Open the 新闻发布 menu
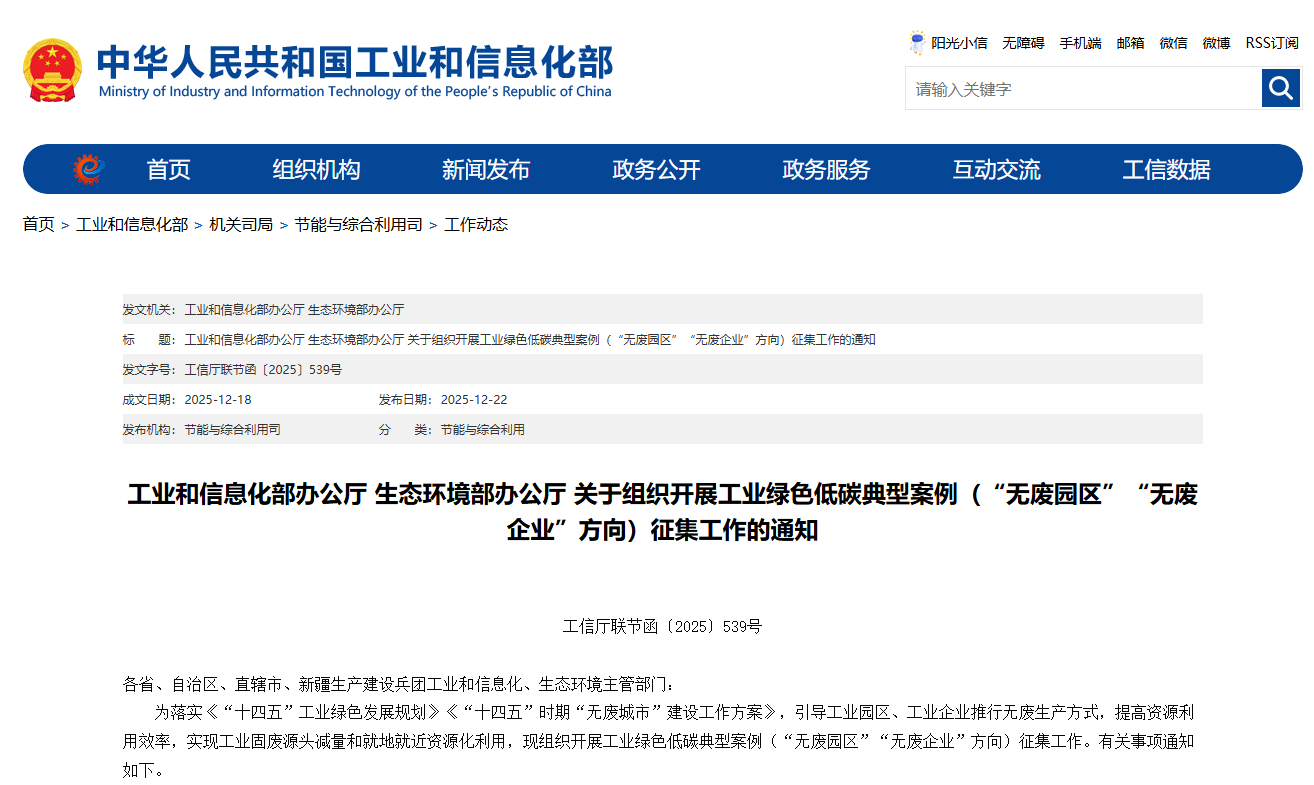Image resolution: width=1314 pixels, height=785 pixels. coord(486,170)
